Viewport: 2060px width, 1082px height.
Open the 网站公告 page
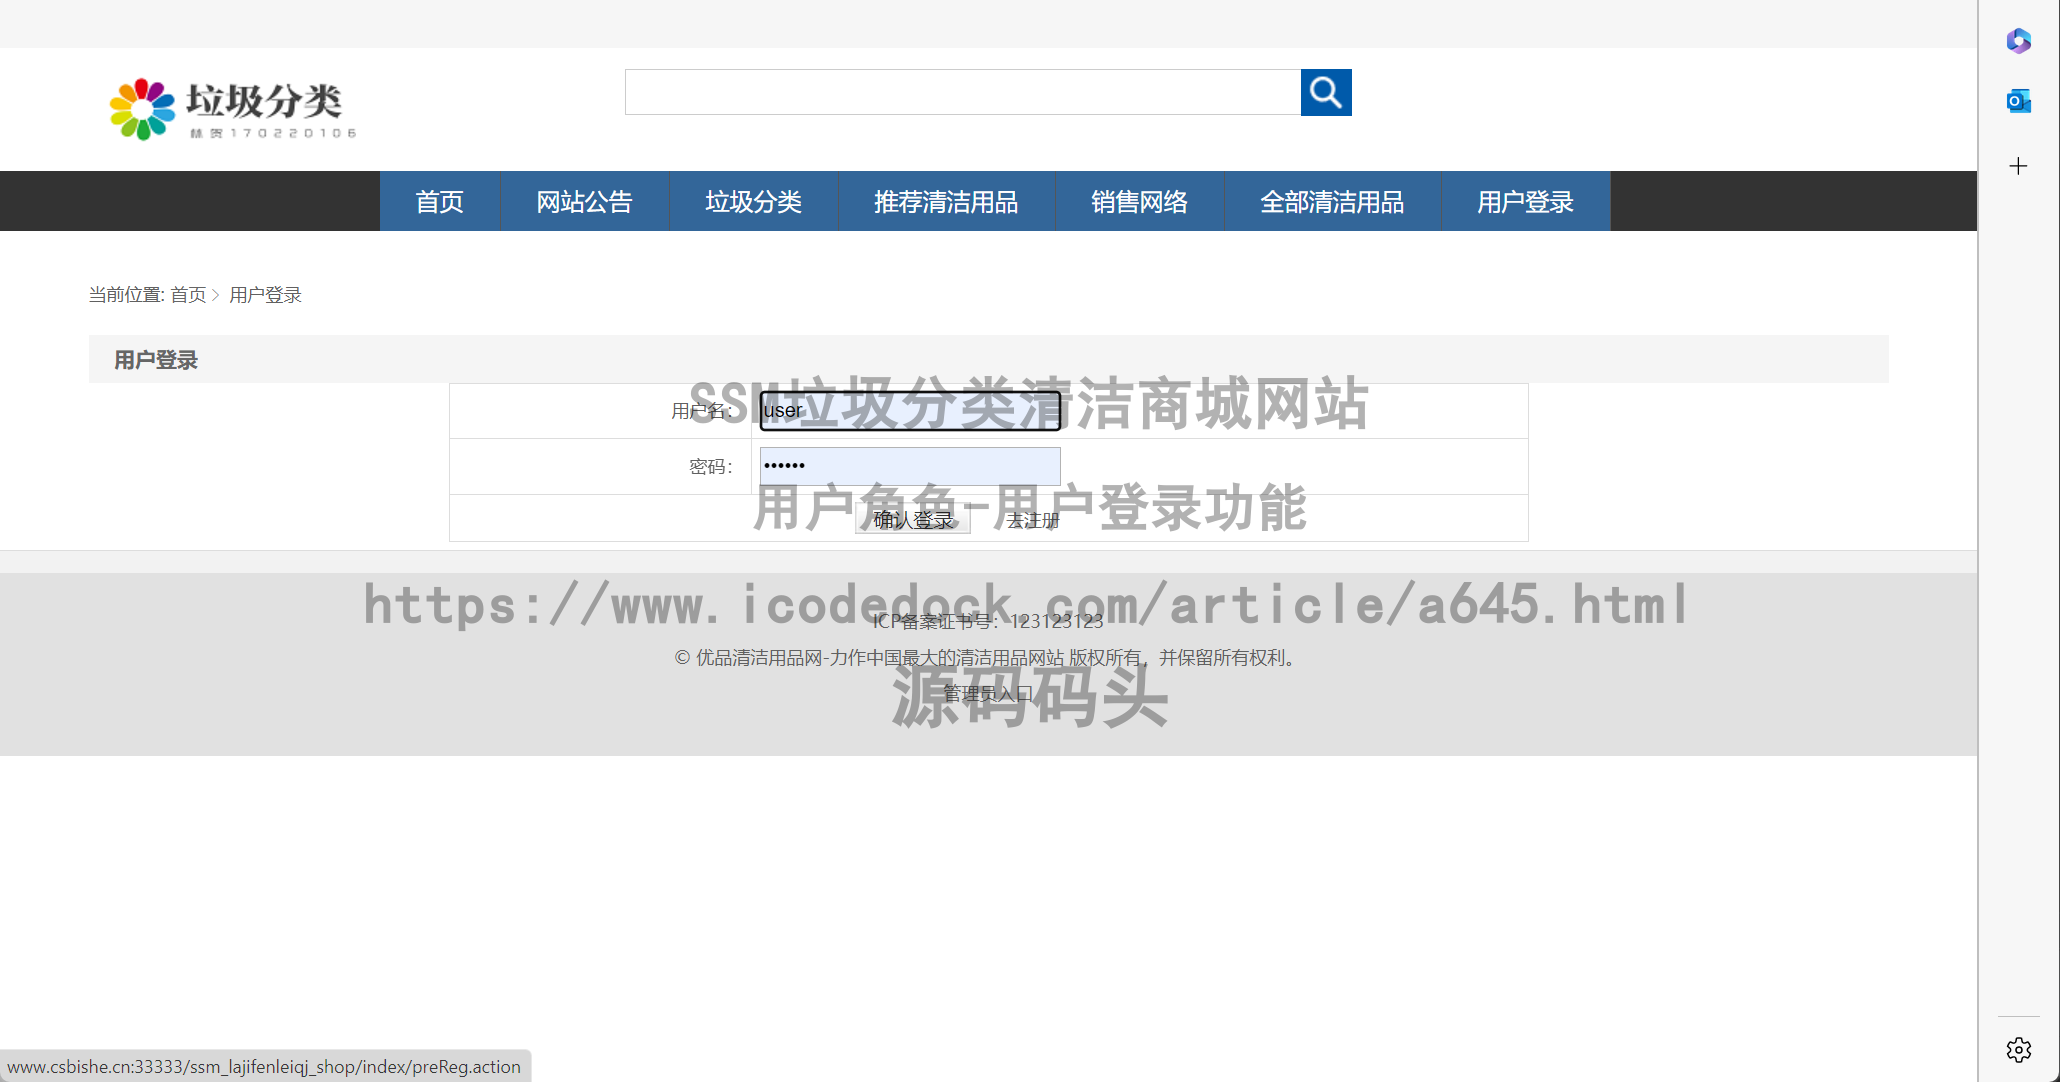click(584, 201)
